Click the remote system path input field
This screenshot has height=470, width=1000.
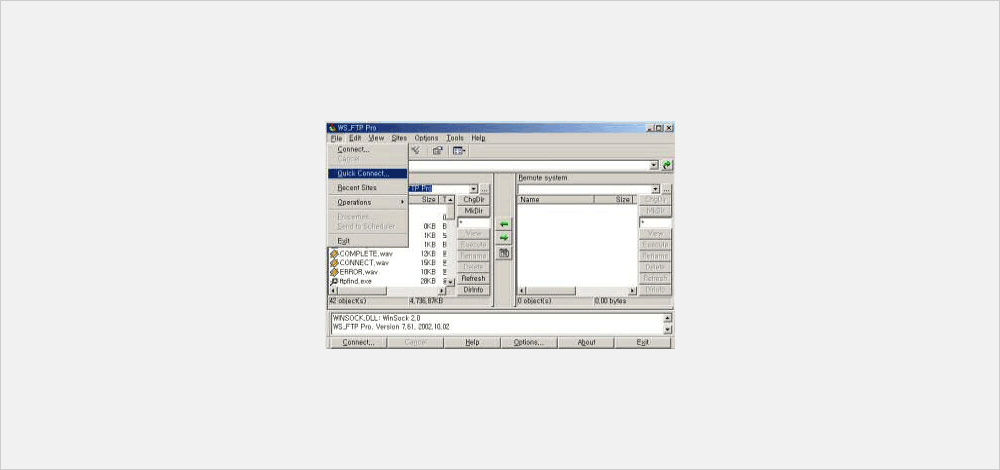click(x=584, y=189)
